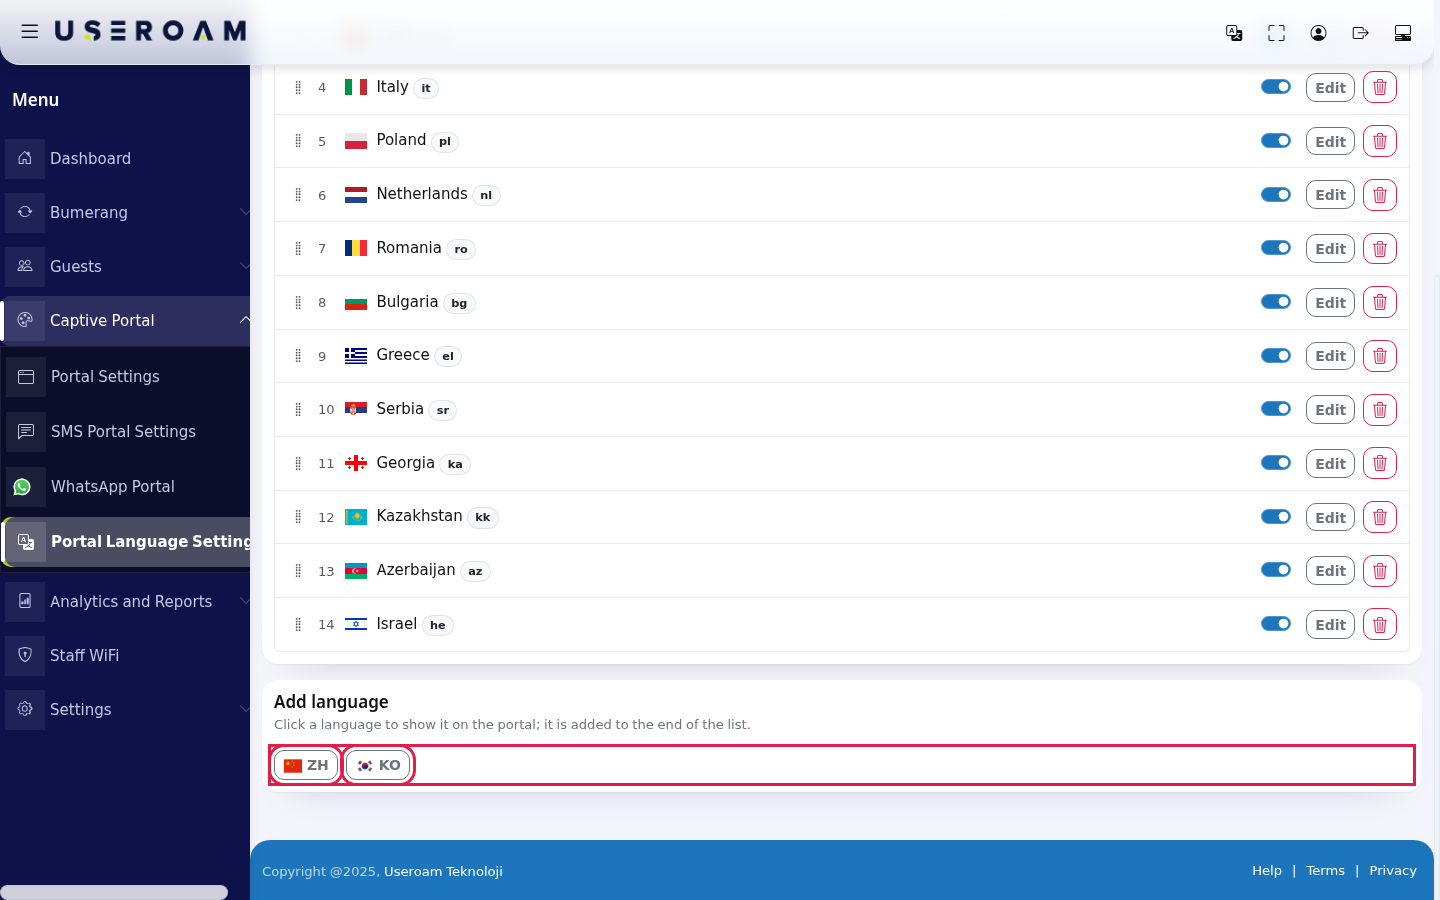1440x900 pixels.
Task: Disable the Bulgaria language toggle
Action: click(x=1276, y=302)
